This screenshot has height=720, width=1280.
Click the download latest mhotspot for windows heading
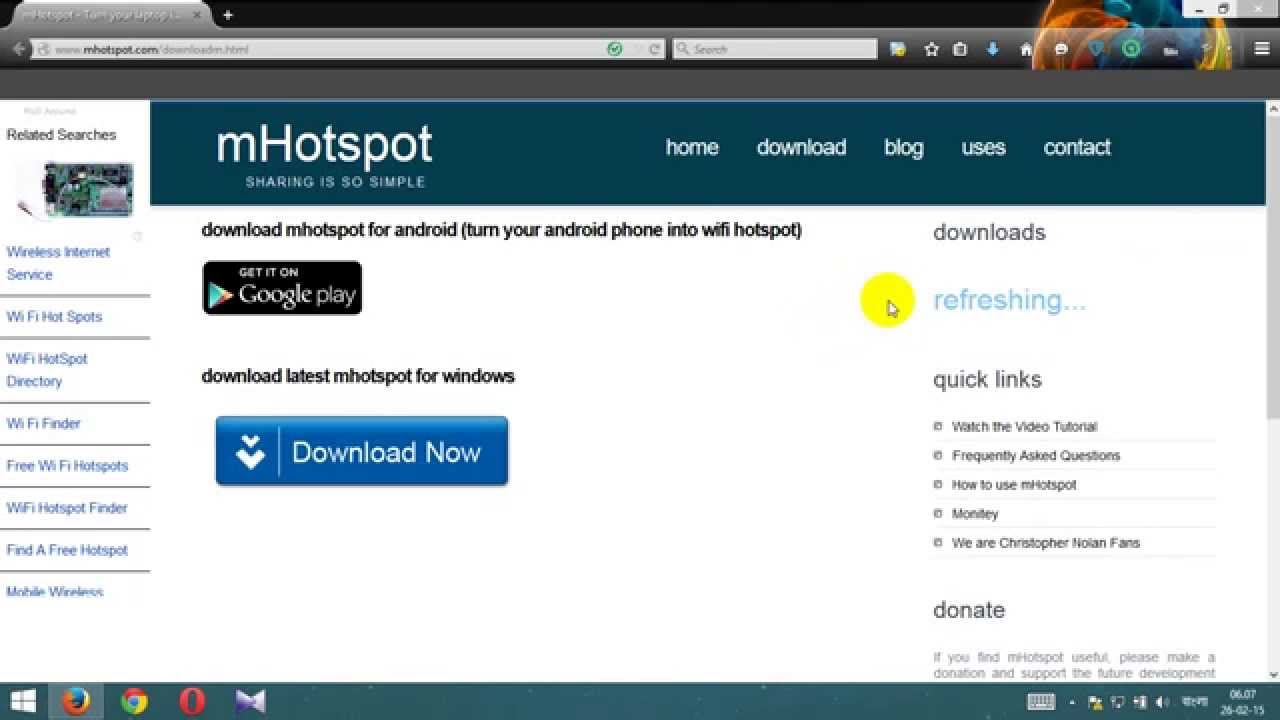[358, 376]
